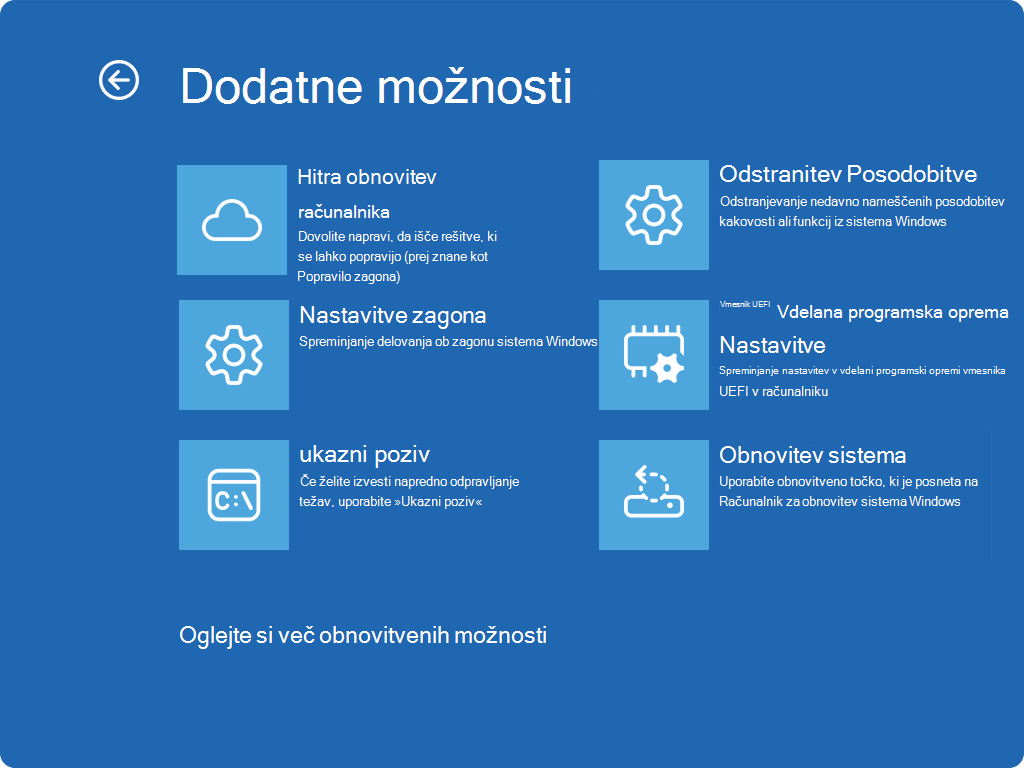
Task: Click 'Če želite izvesti napredno odpravljanje' description
Action: click(x=409, y=491)
